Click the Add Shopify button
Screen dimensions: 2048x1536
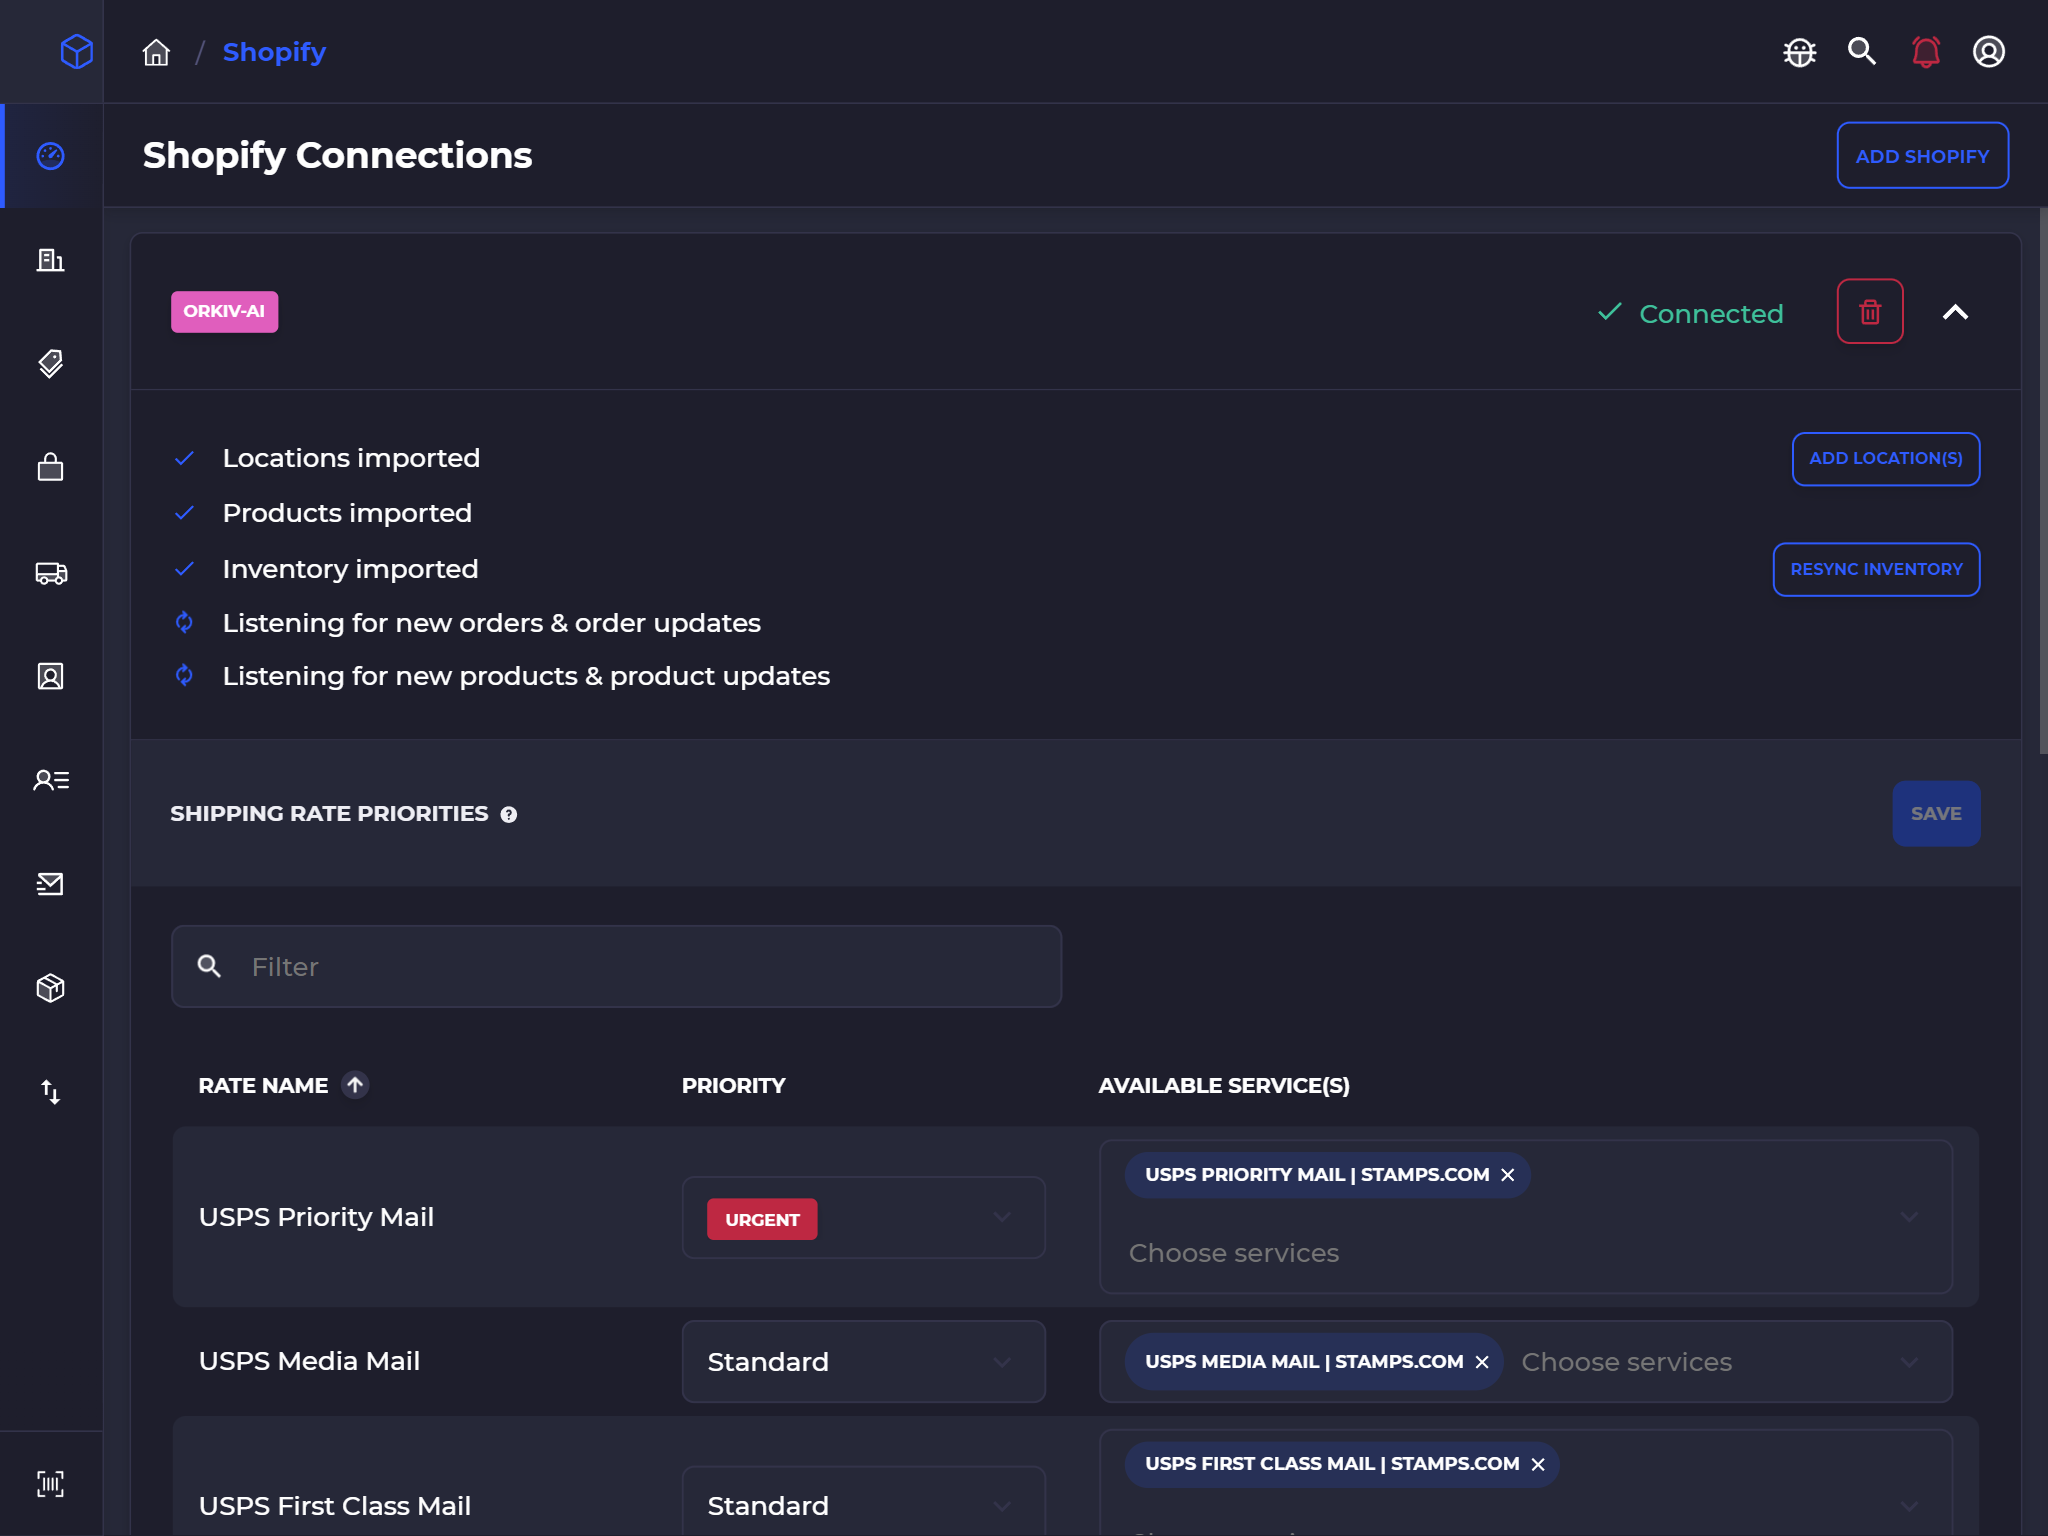click(1922, 156)
